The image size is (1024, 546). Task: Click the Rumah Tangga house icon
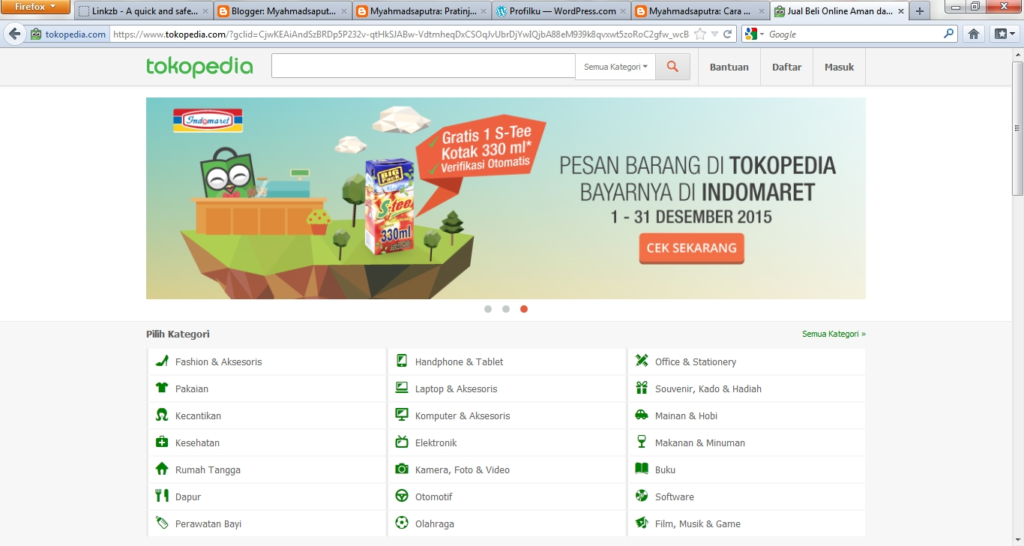tap(162, 468)
